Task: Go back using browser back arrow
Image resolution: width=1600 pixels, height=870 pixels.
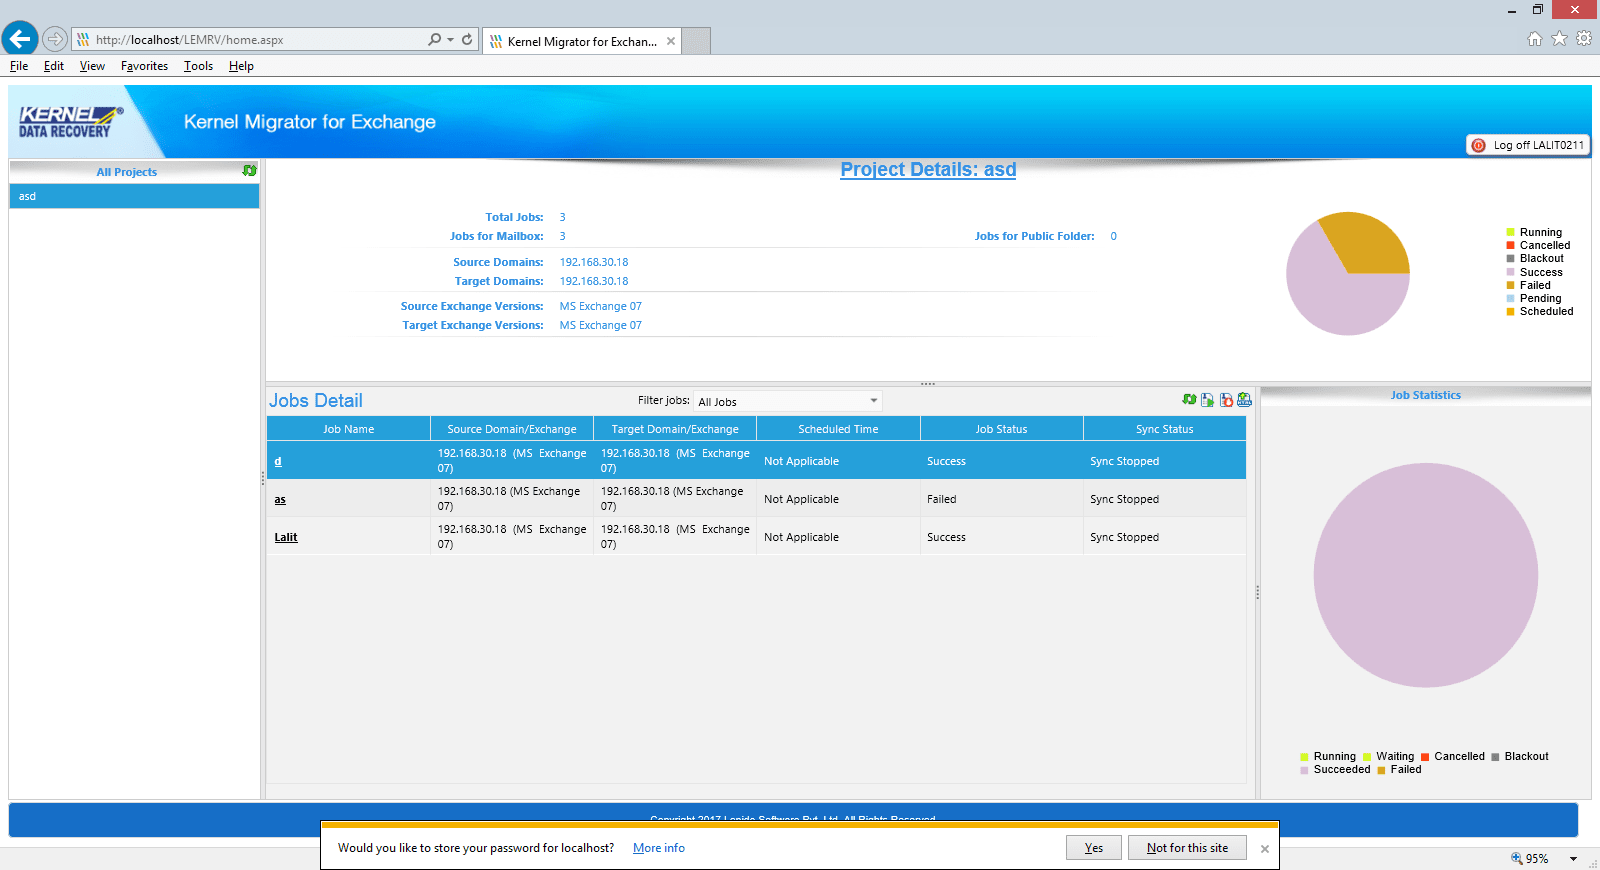Action: click(20, 39)
